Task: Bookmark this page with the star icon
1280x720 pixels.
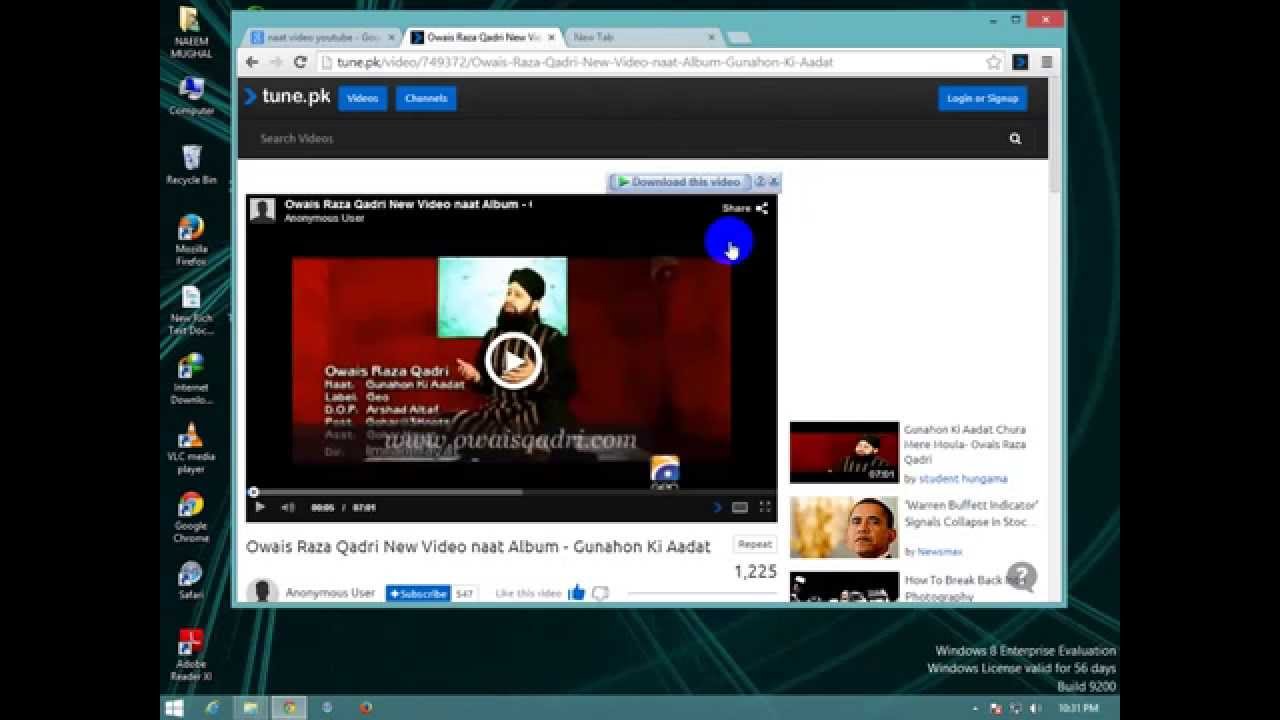Action: click(993, 62)
